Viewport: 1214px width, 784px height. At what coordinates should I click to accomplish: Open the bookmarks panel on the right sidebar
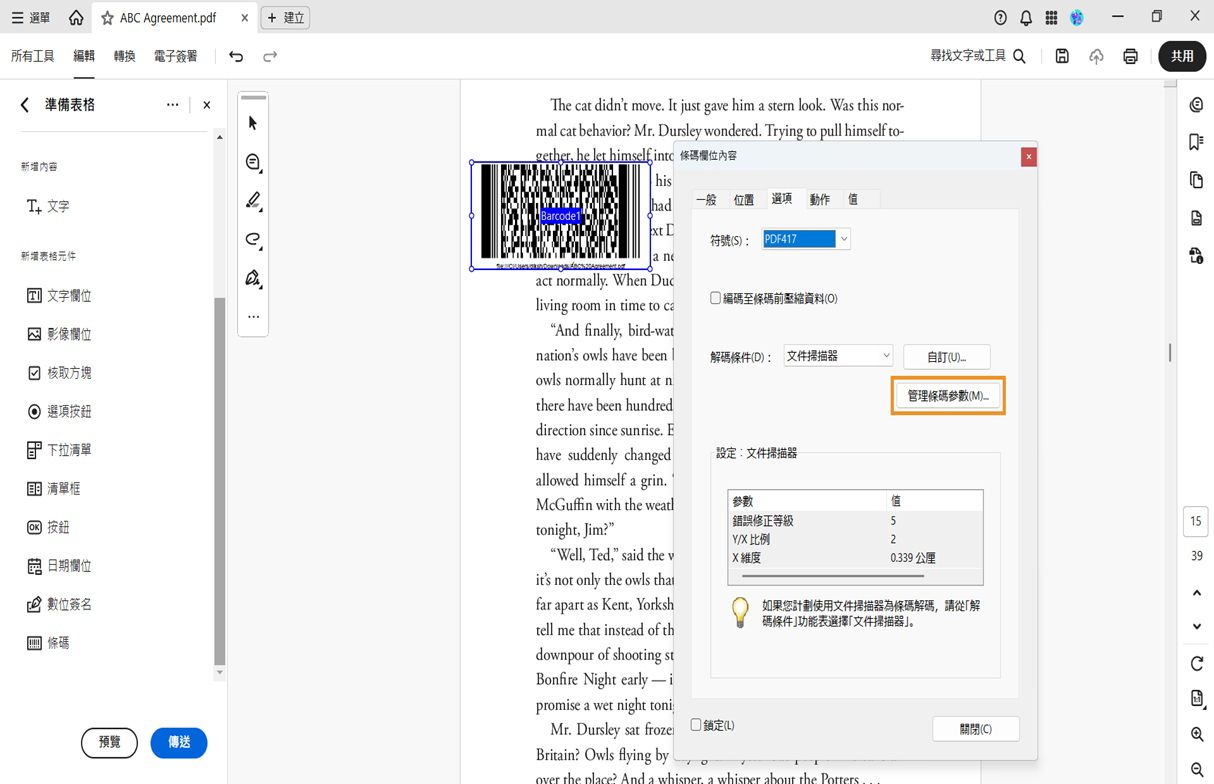click(1196, 141)
